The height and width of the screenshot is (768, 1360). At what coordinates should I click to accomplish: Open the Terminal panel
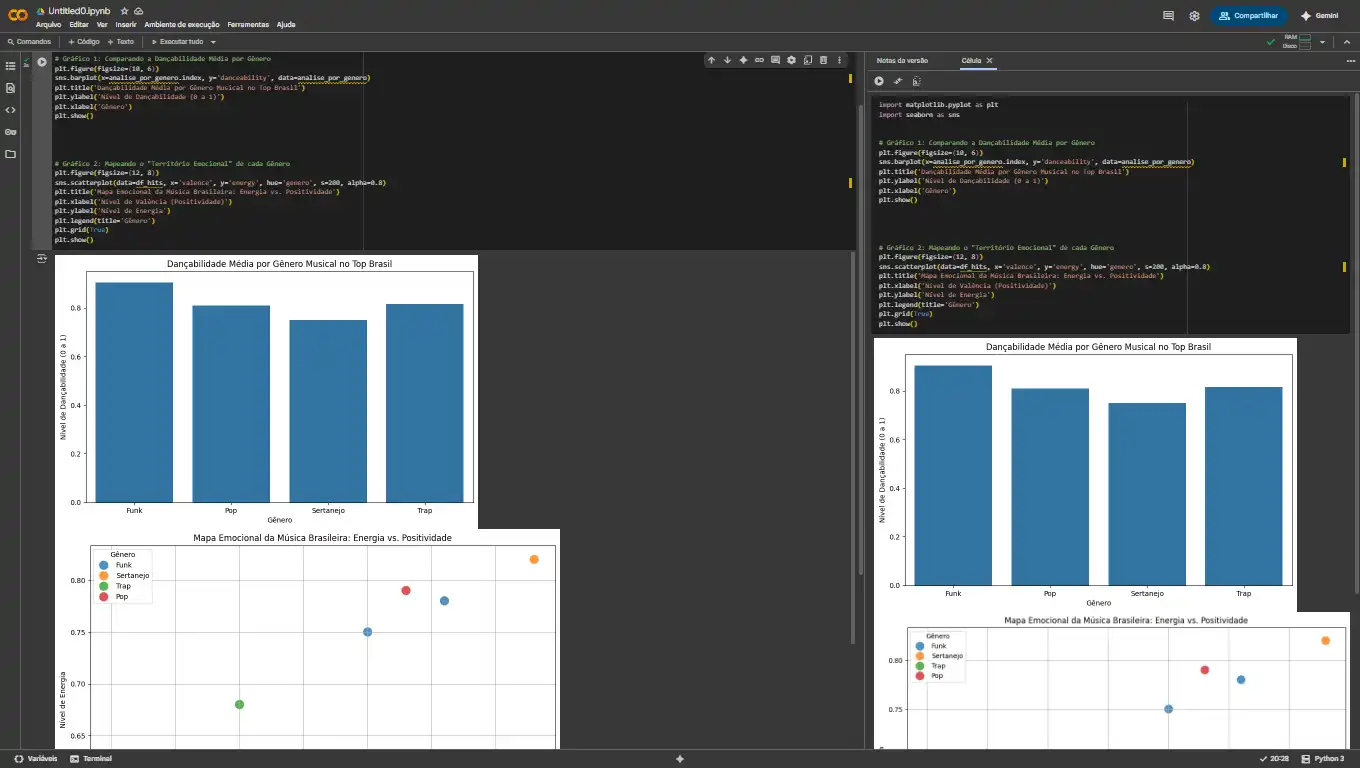coord(91,759)
